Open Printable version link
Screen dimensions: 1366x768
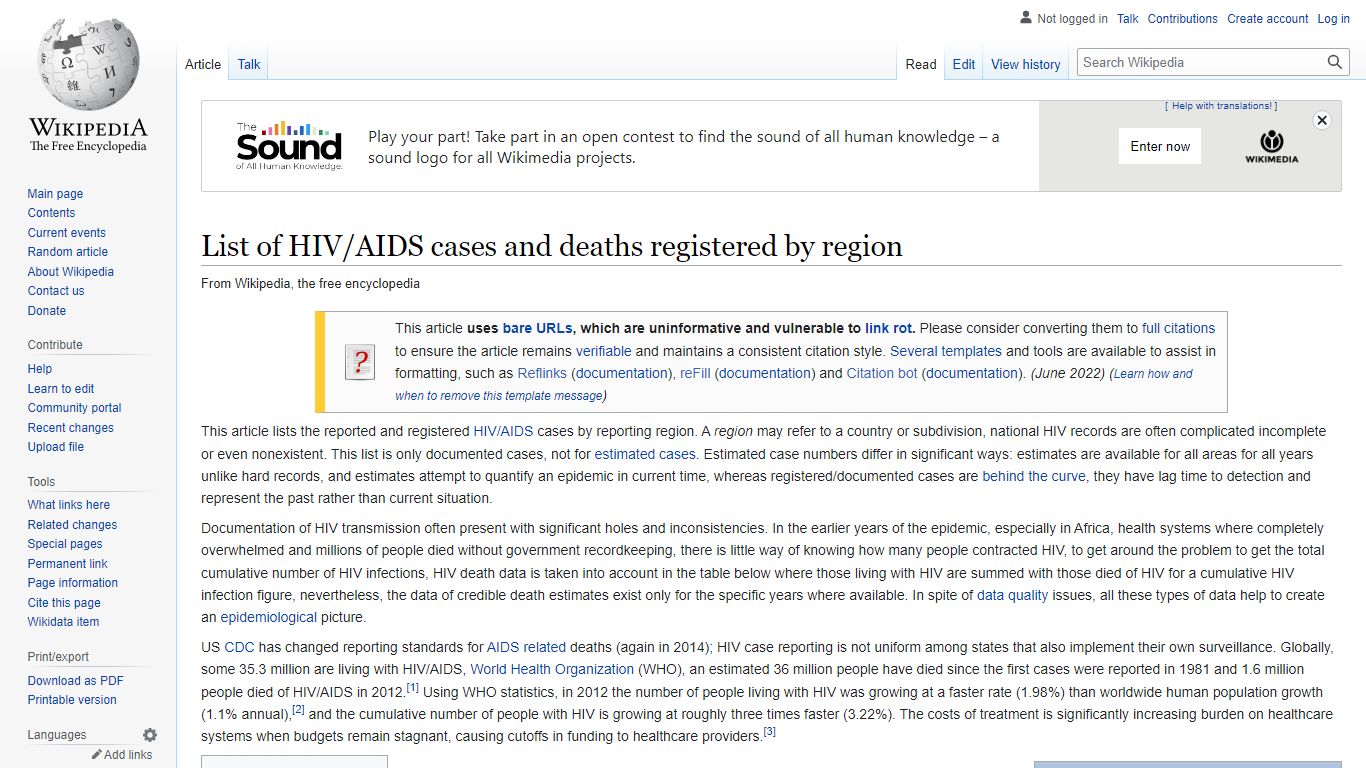coord(72,700)
